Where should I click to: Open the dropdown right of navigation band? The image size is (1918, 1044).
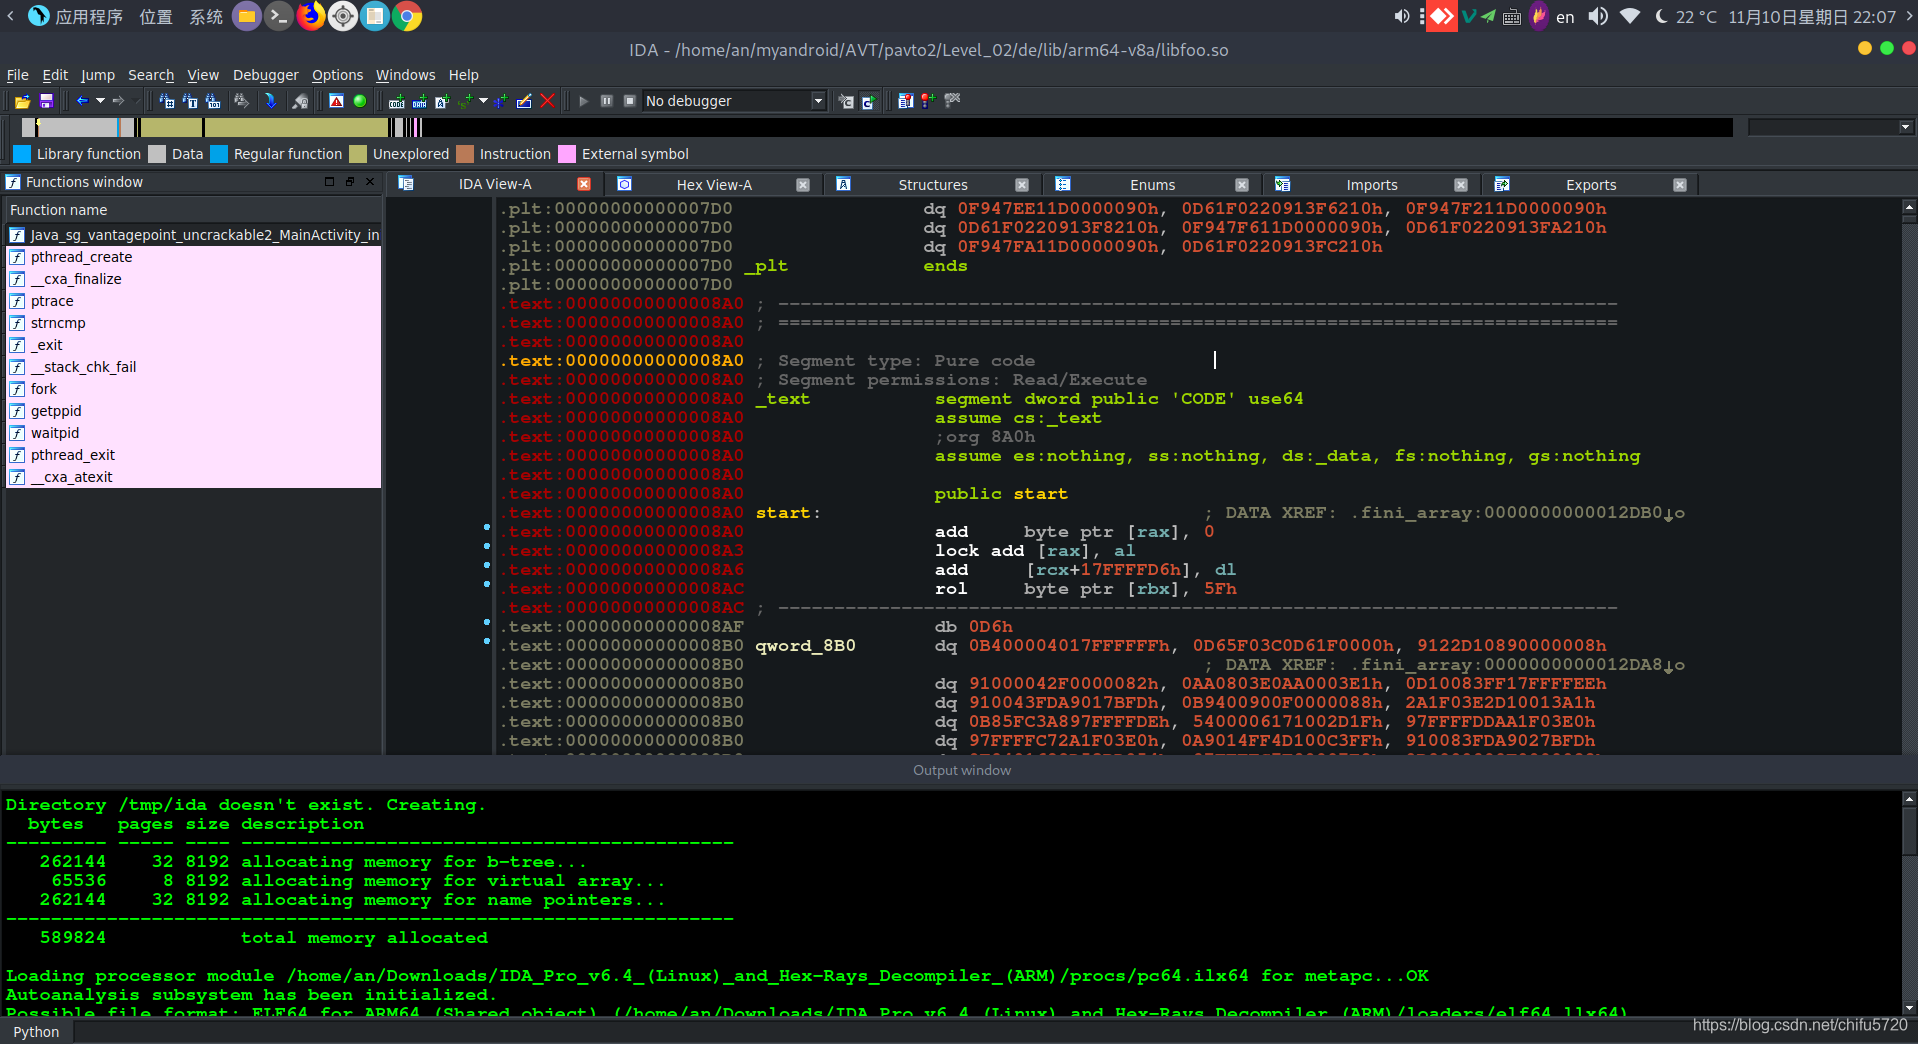(1906, 127)
